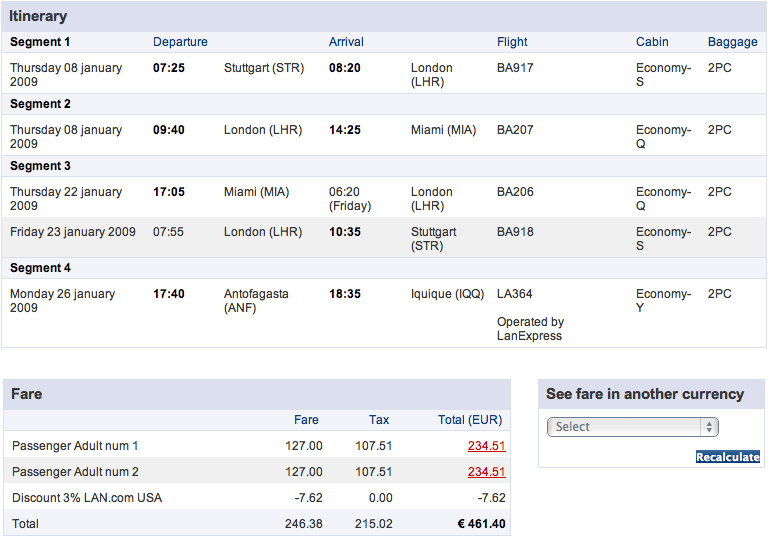This screenshot has width=768, height=536.
Task: Select flight number BA207
Action: point(515,130)
